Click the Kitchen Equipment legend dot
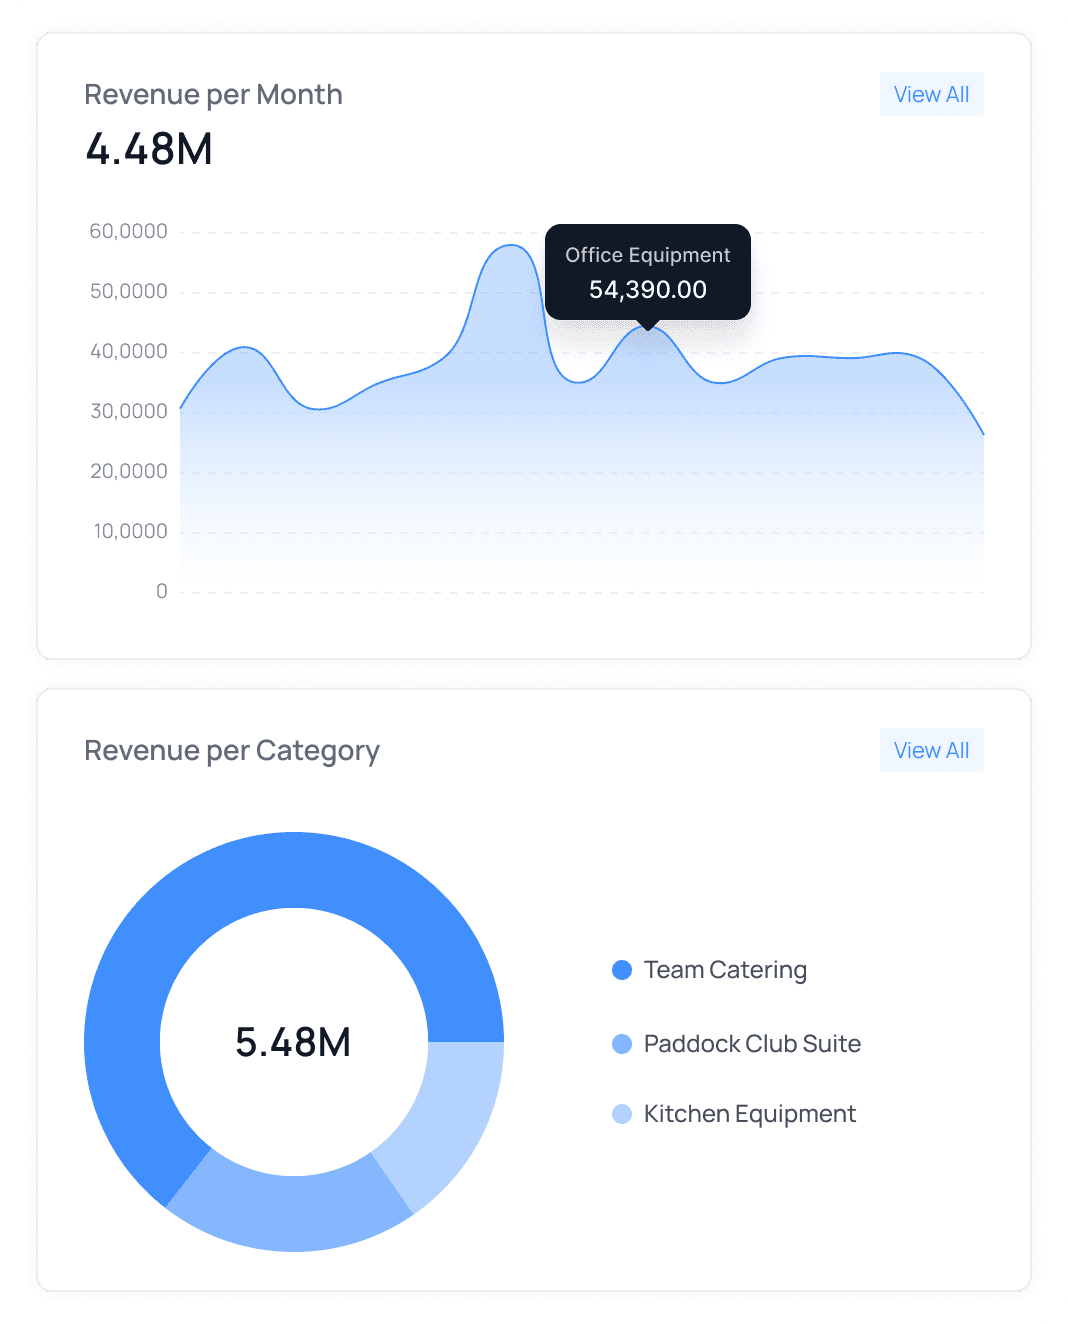 [622, 1113]
